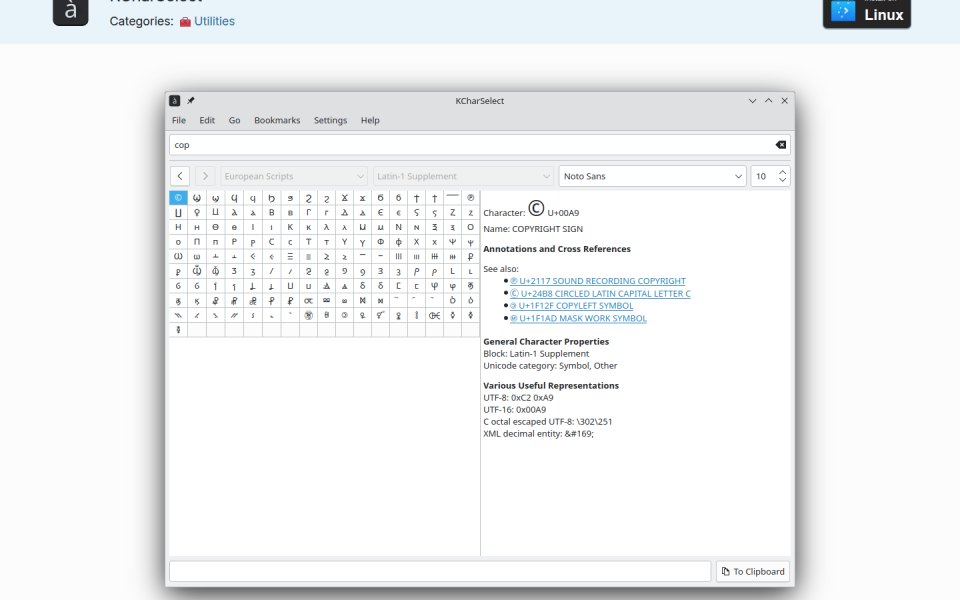The width and height of the screenshot is (960, 600).
Task: Open the Bookmarks menu
Action: tap(277, 121)
